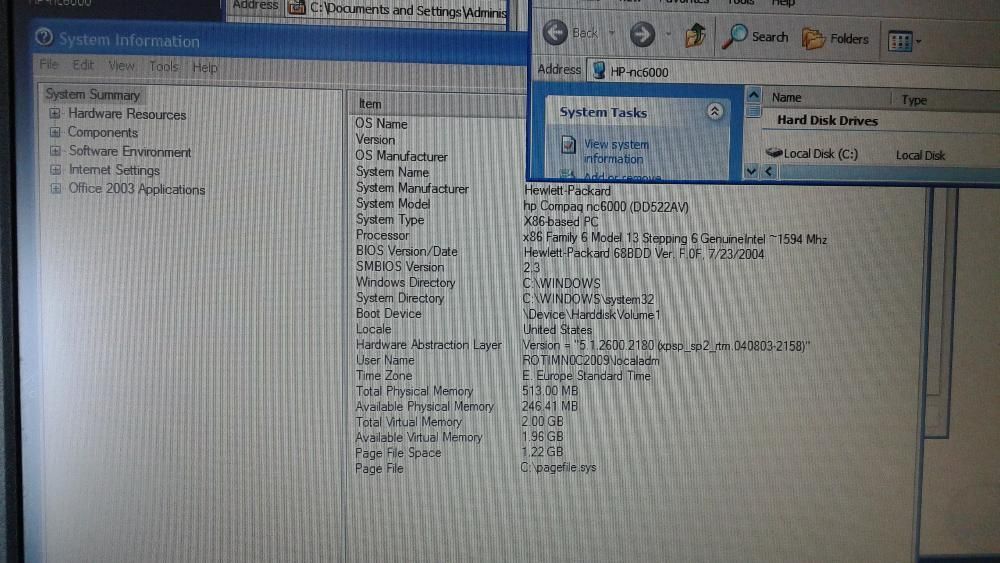Select the Page File Space row
The image size is (1000, 563).
click(x=397, y=453)
